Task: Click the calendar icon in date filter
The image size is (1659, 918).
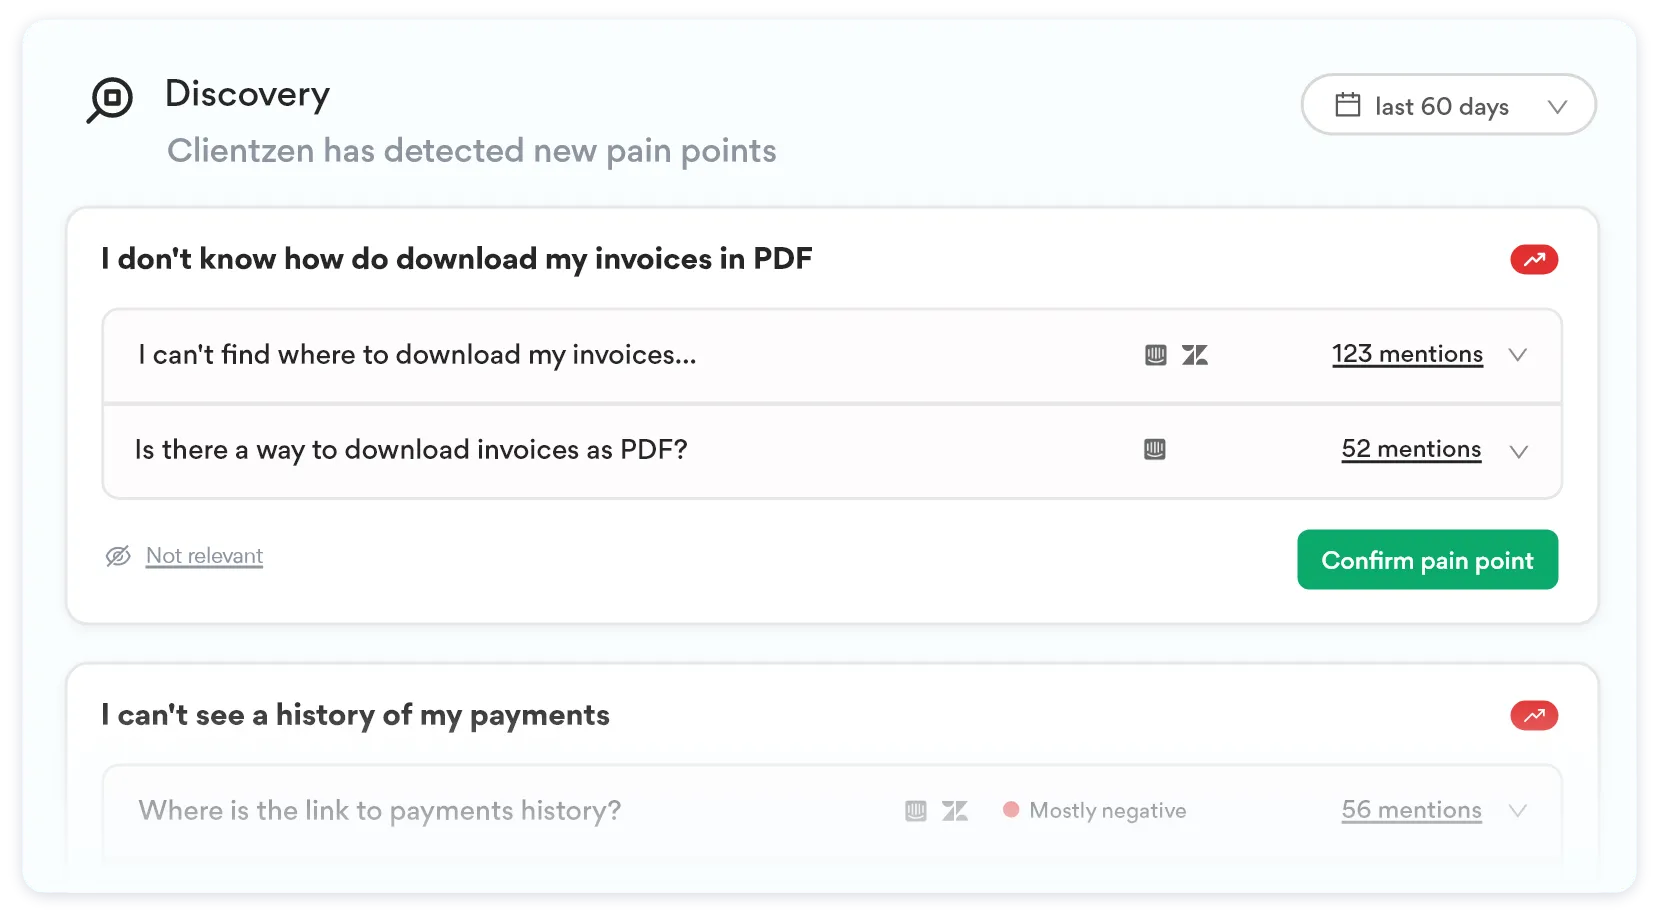Action: [1348, 105]
